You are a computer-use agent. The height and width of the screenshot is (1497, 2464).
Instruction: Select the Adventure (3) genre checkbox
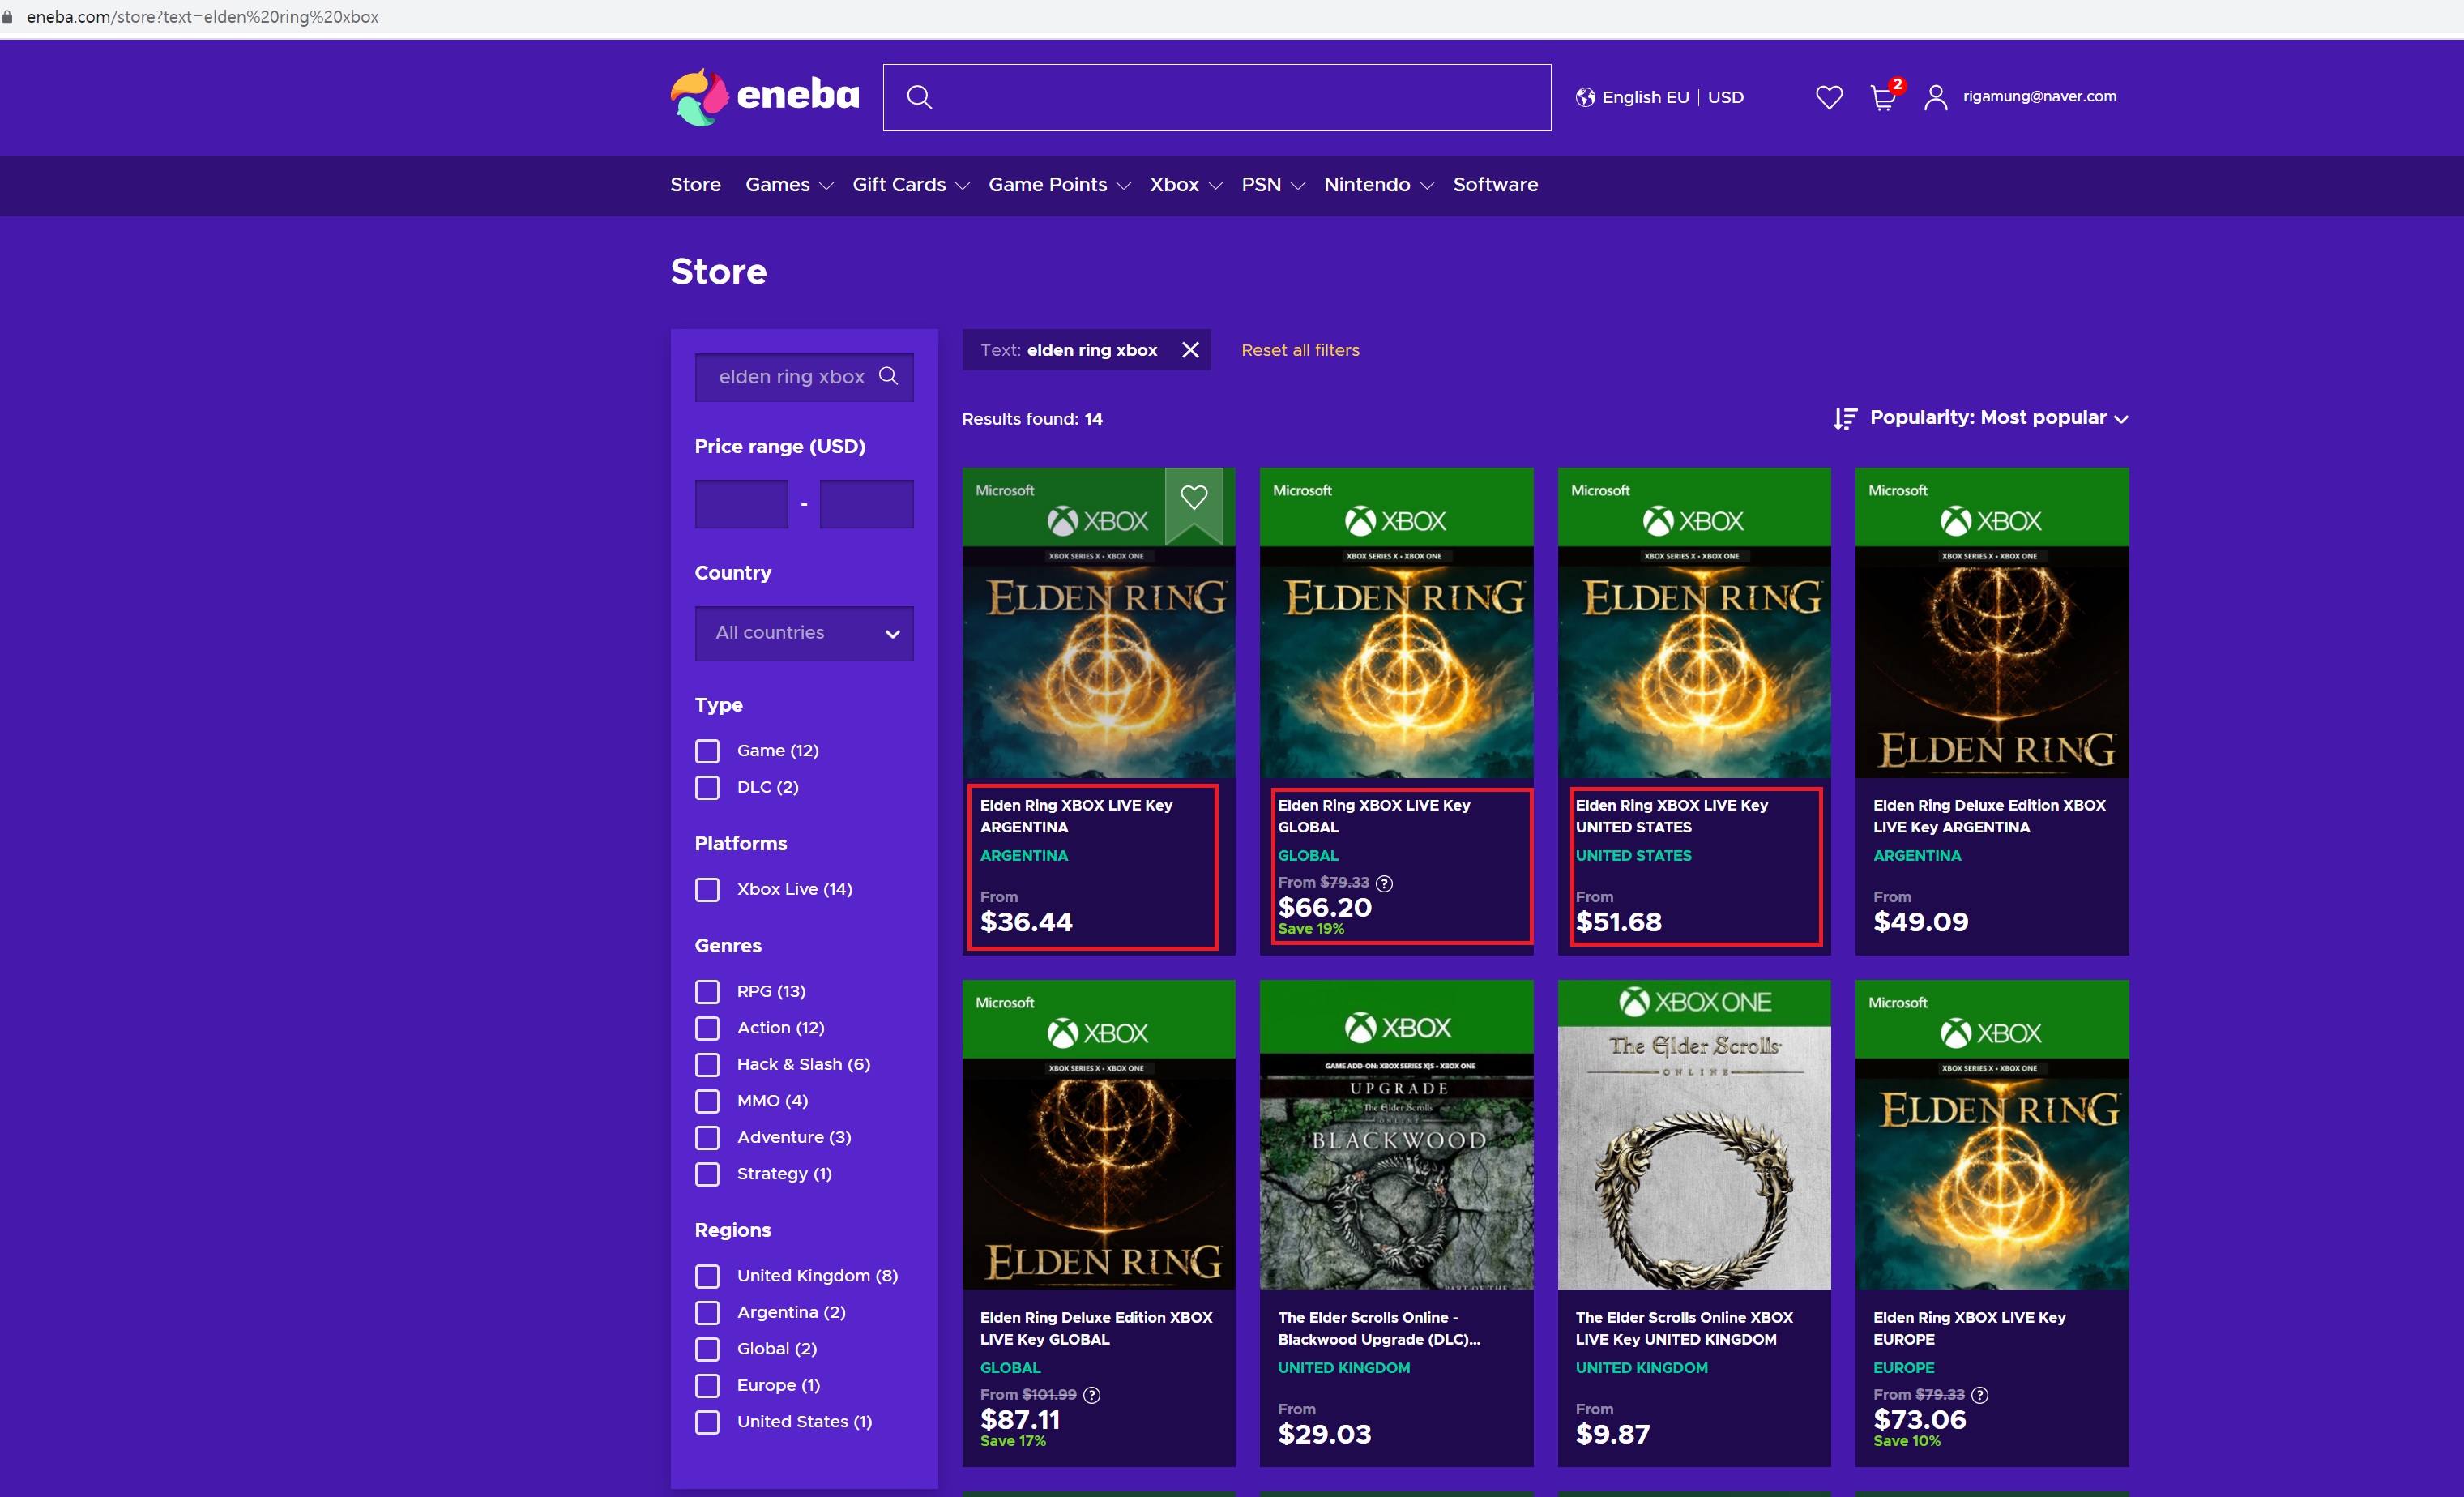pyautogui.click(x=707, y=1138)
